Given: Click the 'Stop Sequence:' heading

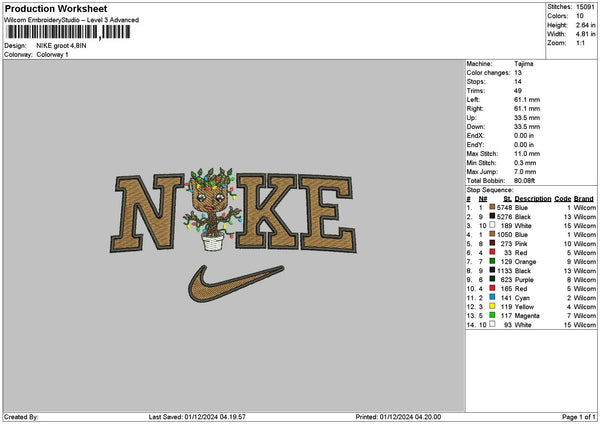Looking at the screenshot, I should [x=489, y=190].
